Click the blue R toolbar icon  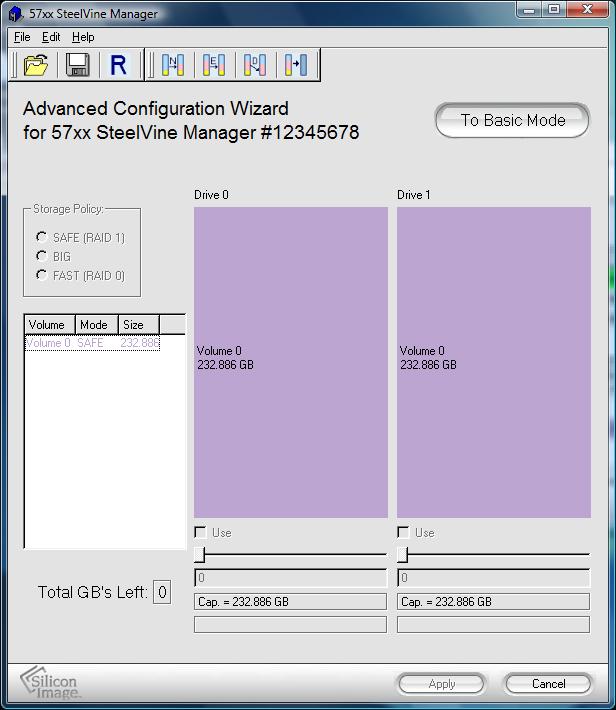[x=119, y=65]
